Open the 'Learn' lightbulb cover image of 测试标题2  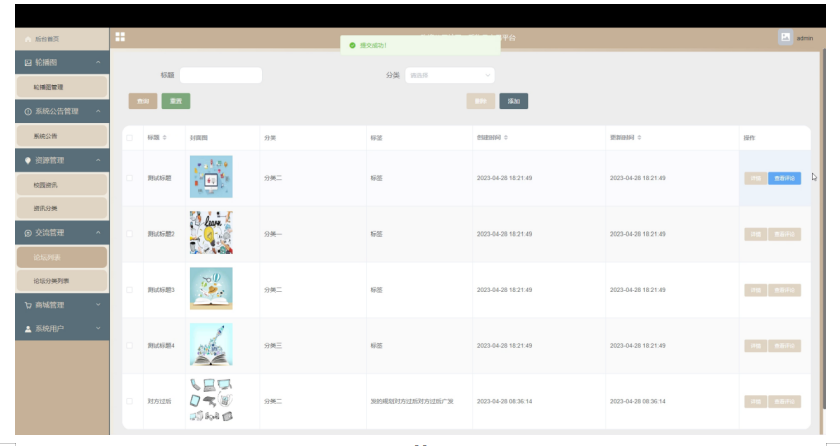coord(211,233)
